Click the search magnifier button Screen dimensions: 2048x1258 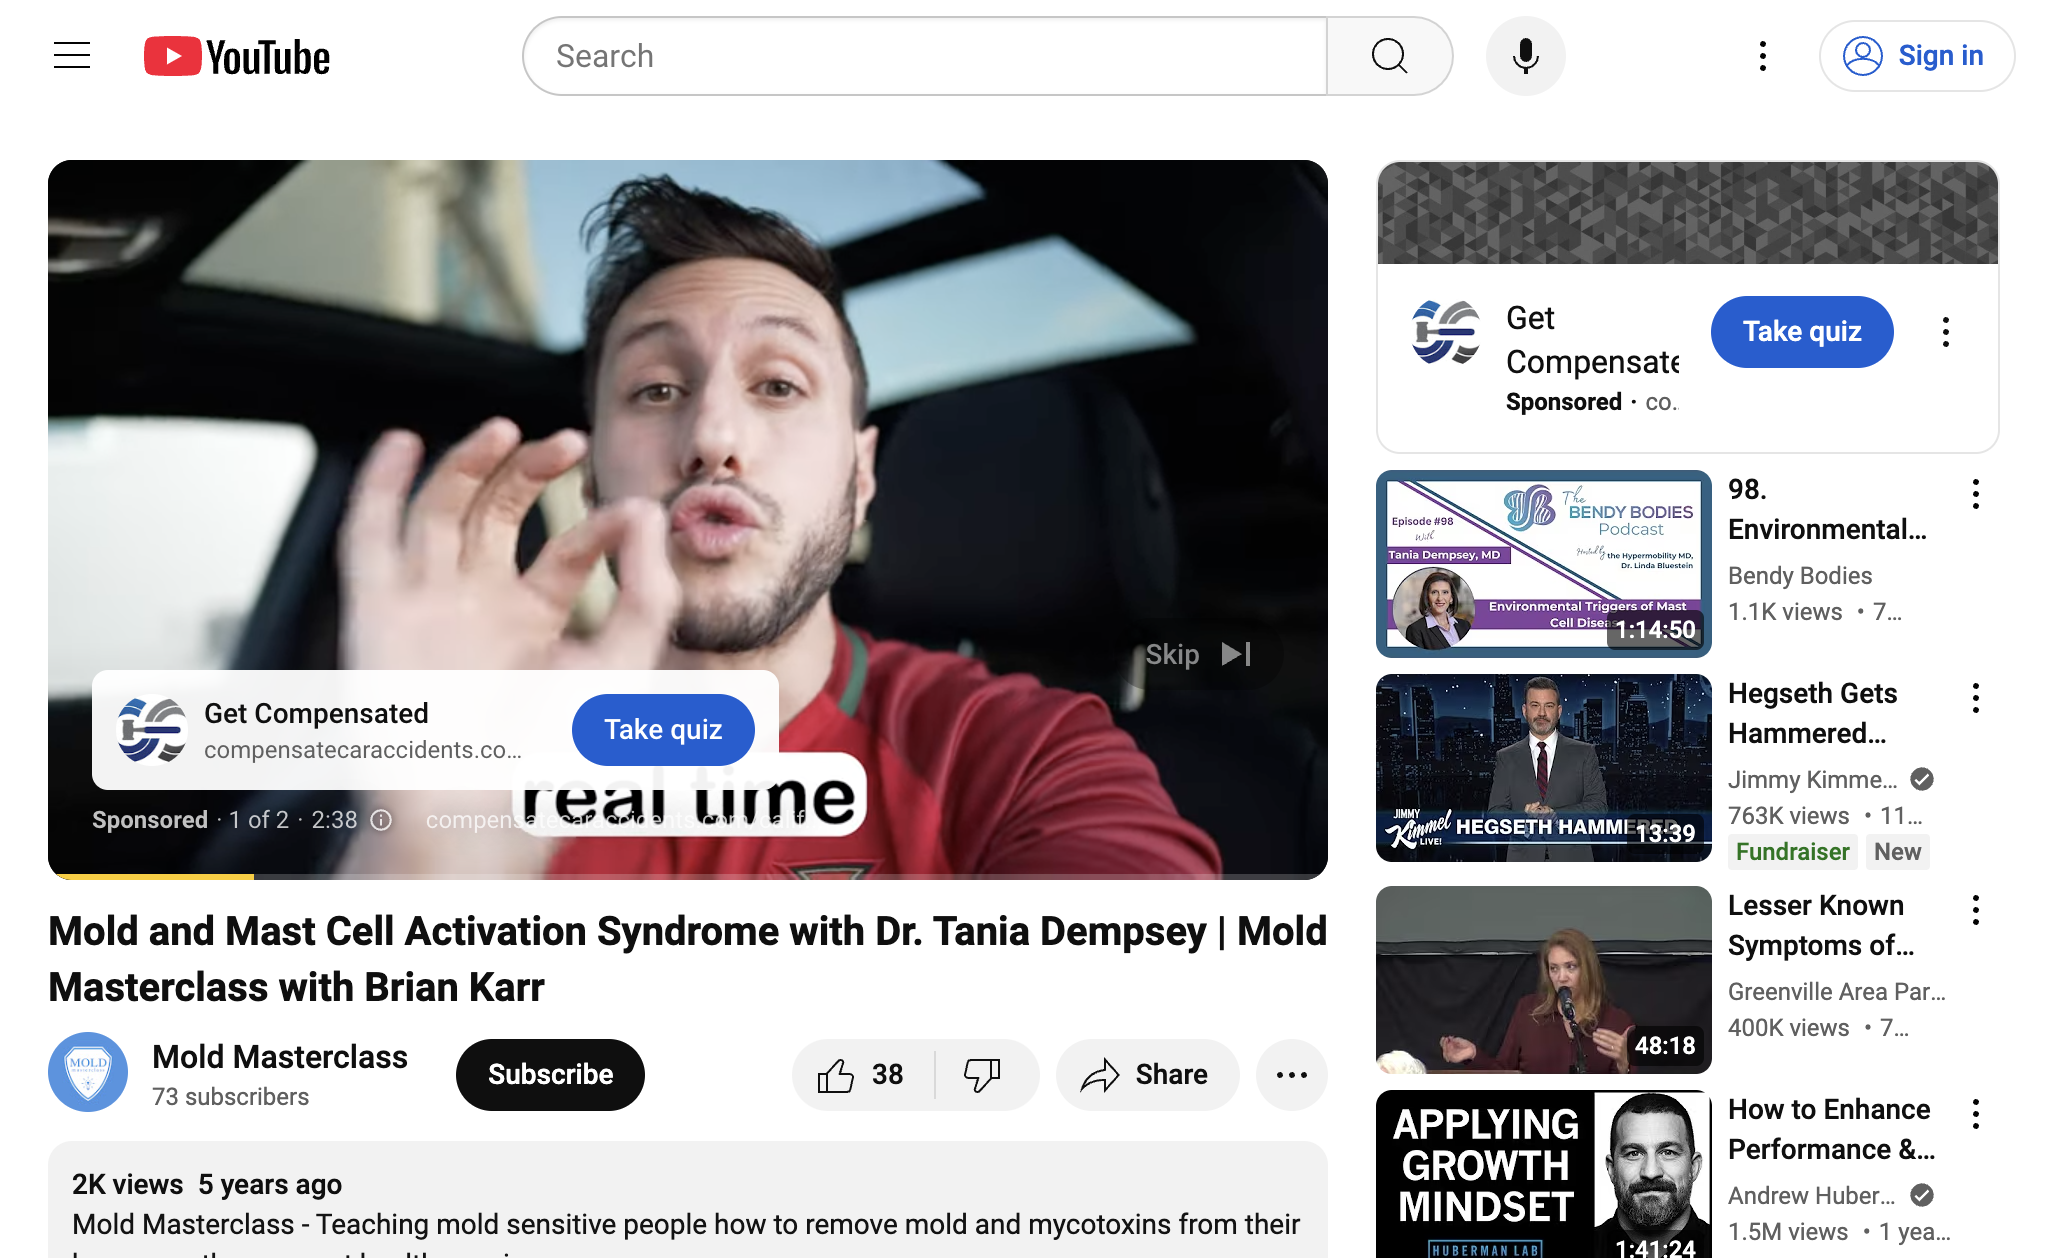click(1389, 56)
